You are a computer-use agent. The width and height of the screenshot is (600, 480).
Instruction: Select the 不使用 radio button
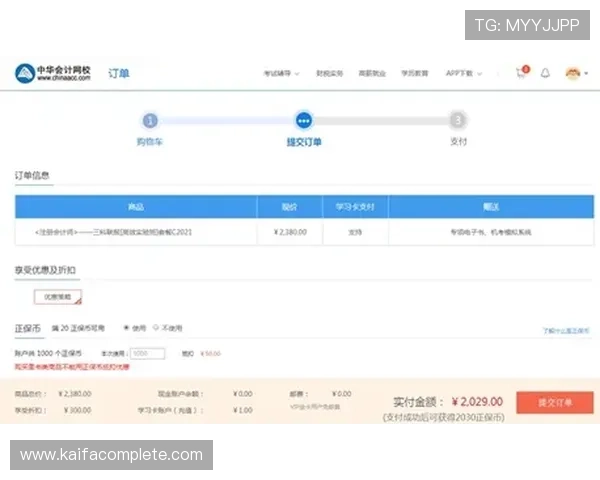[x=156, y=328]
